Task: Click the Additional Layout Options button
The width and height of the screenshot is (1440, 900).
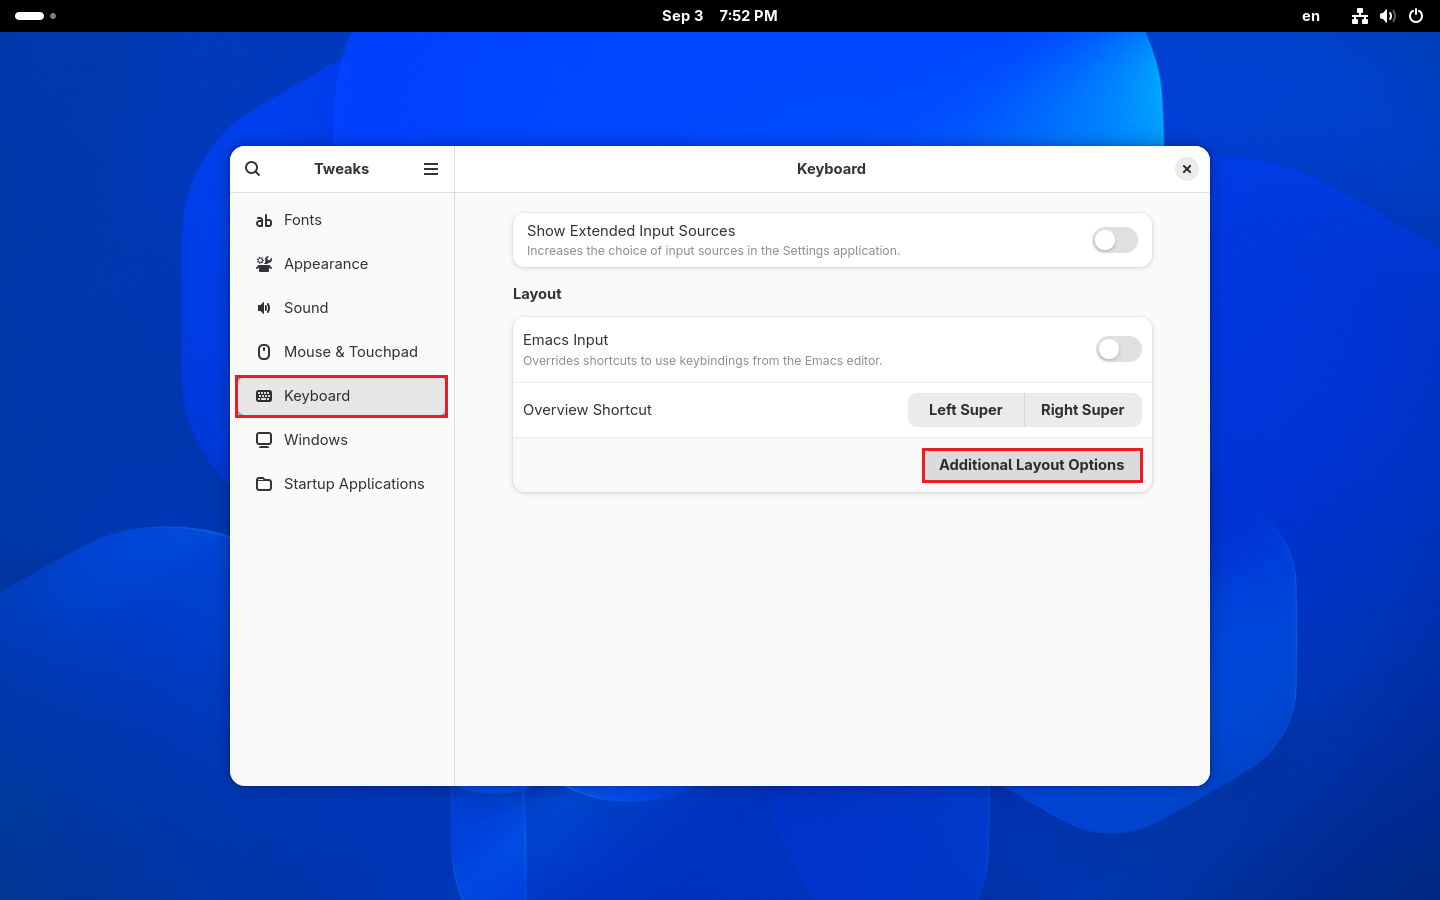Action: tap(1032, 465)
